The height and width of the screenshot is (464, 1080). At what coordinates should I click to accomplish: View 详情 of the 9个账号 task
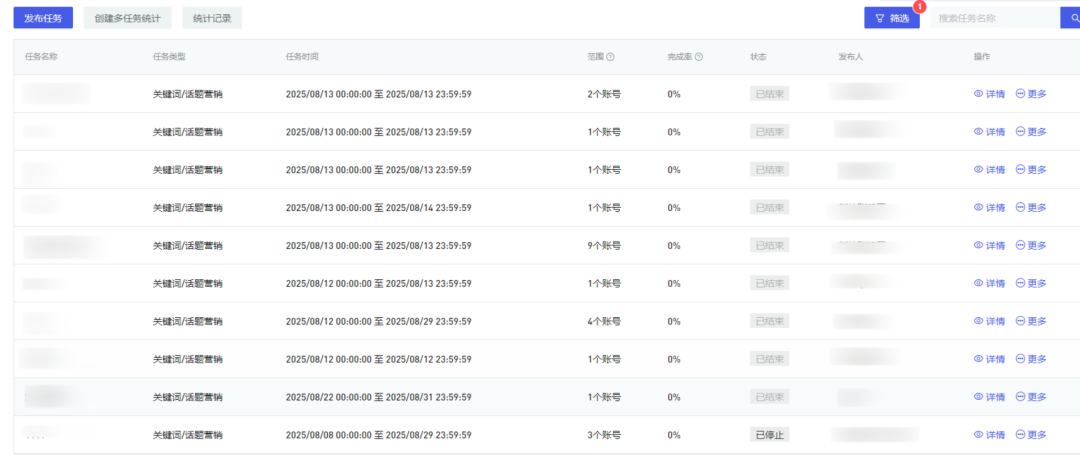pyautogui.click(x=989, y=246)
